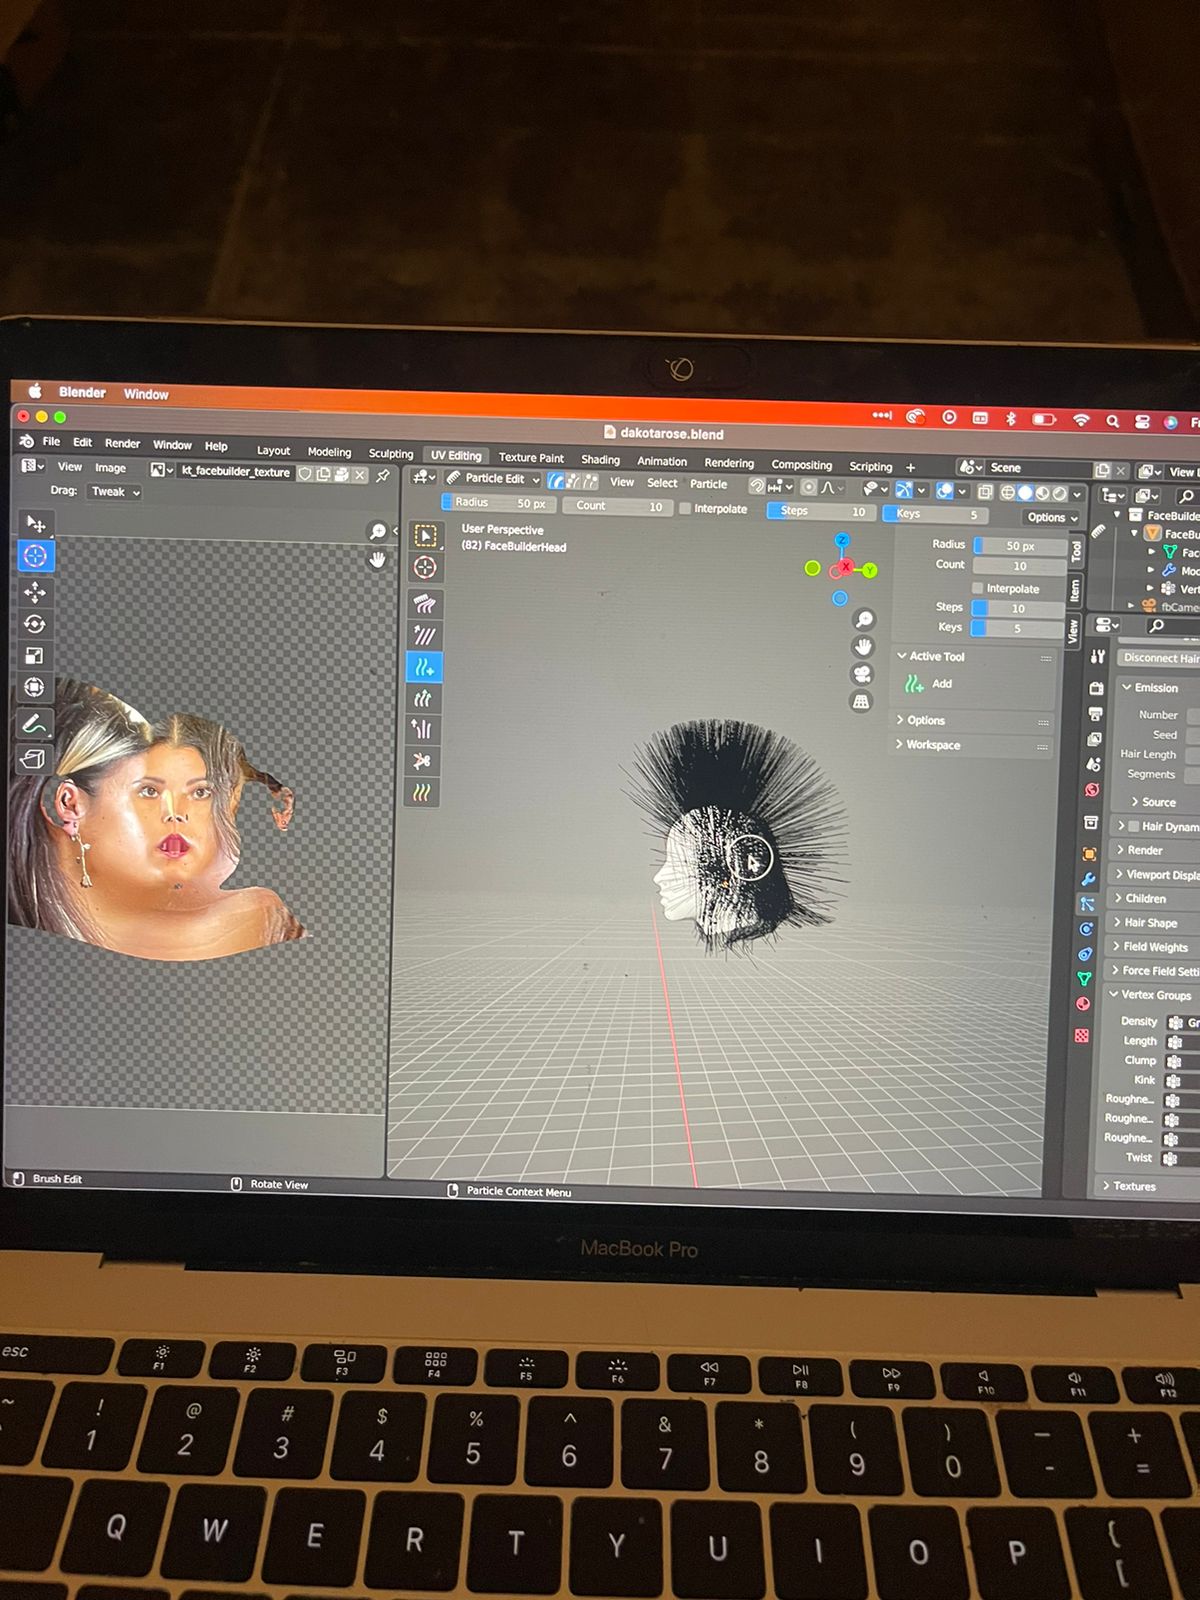Screen dimensions: 1200x1600
Task: Switch to the Texture Paint workspace tab
Action: (x=531, y=457)
